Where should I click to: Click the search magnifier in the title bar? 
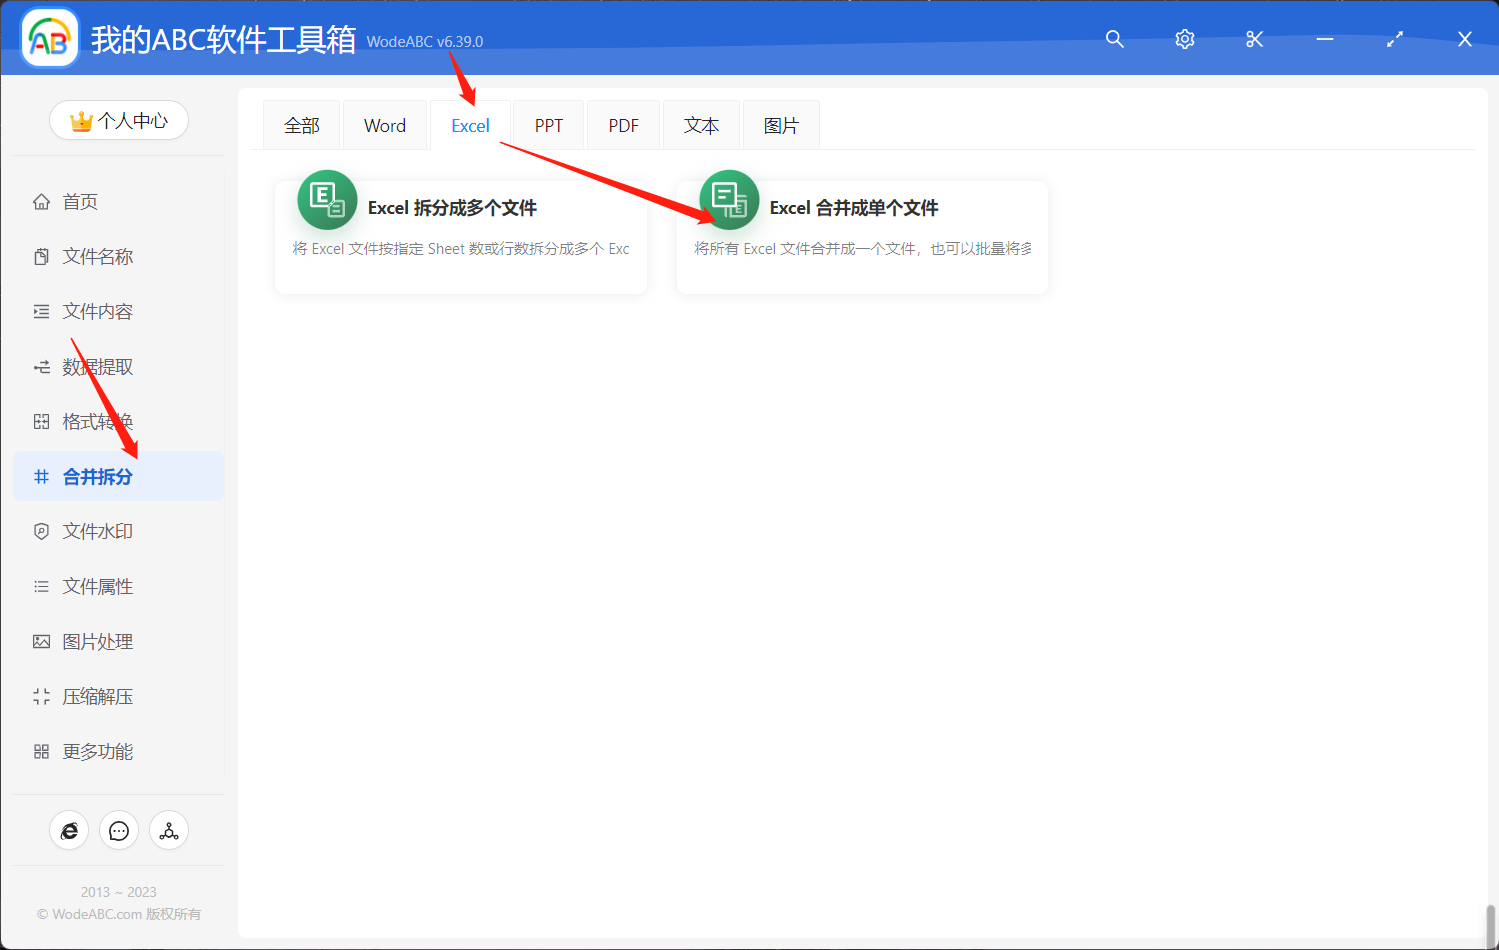tap(1114, 39)
